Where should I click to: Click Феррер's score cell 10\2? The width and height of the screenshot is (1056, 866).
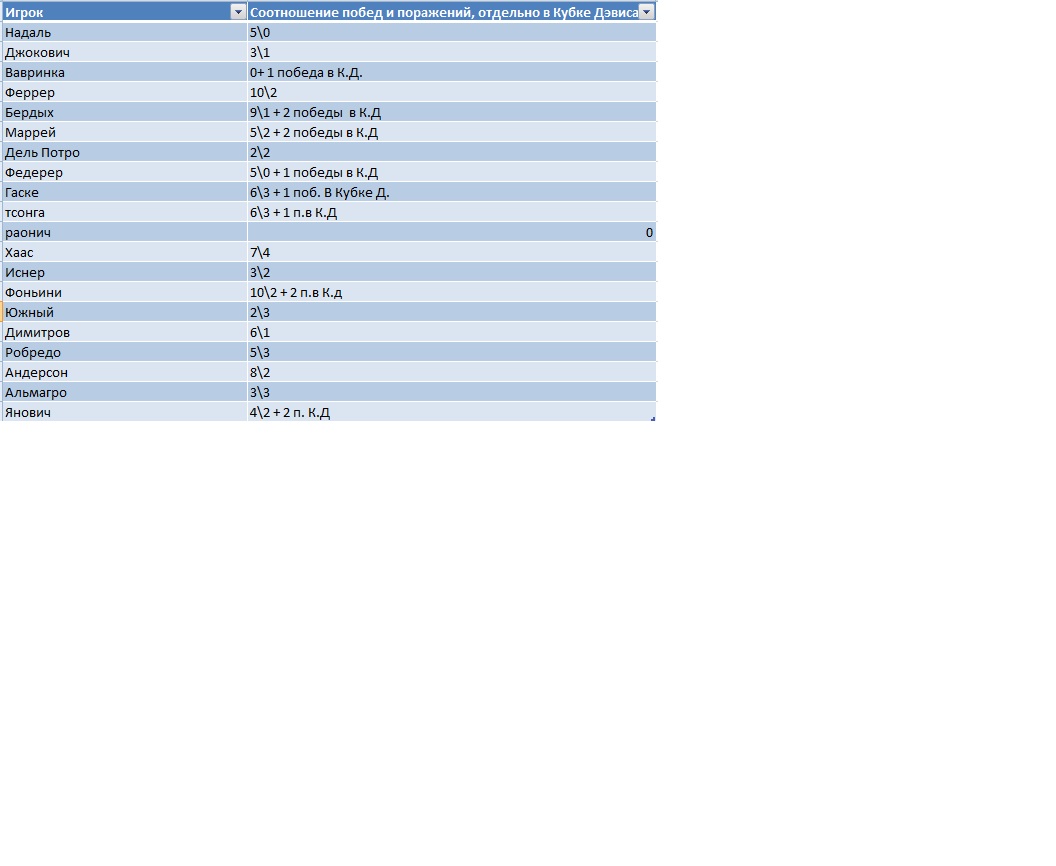tap(451, 92)
